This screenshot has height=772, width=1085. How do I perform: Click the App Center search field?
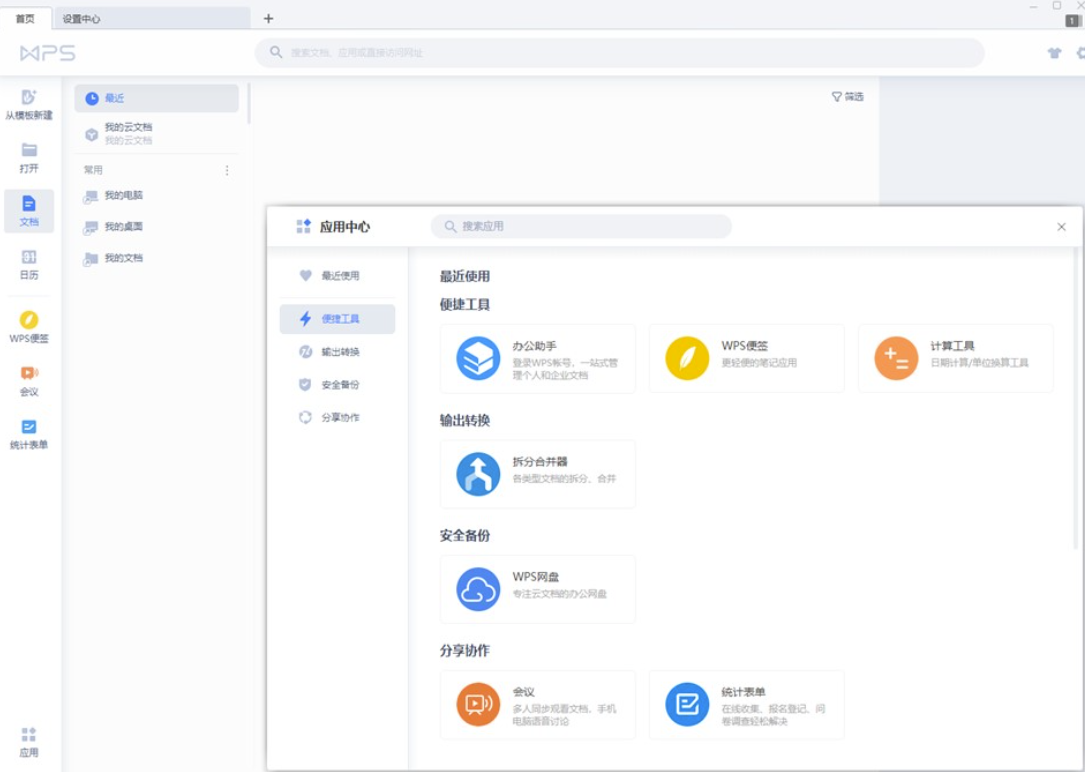point(582,226)
